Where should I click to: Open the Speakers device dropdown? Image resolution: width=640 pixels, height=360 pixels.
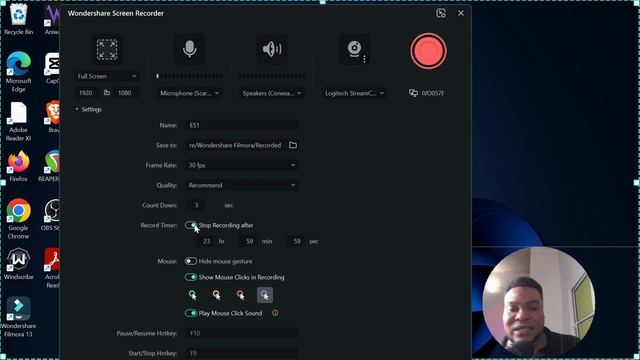coord(272,93)
